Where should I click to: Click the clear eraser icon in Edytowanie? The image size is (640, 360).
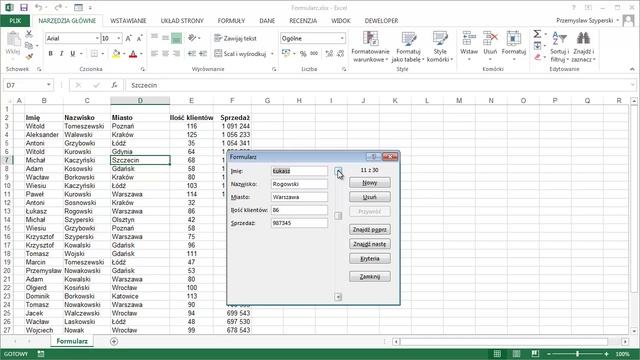click(x=538, y=58)
